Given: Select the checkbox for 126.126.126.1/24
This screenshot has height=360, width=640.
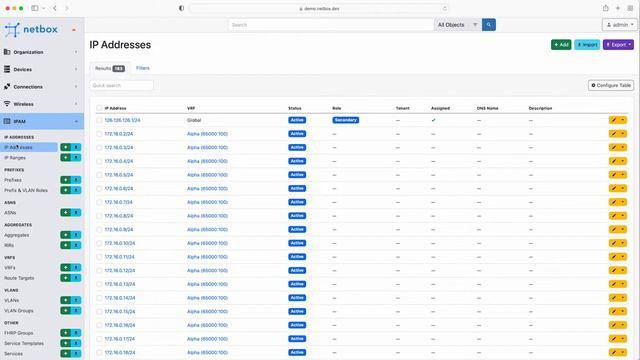Looking at the screenshot, I should tap(99, 120).
